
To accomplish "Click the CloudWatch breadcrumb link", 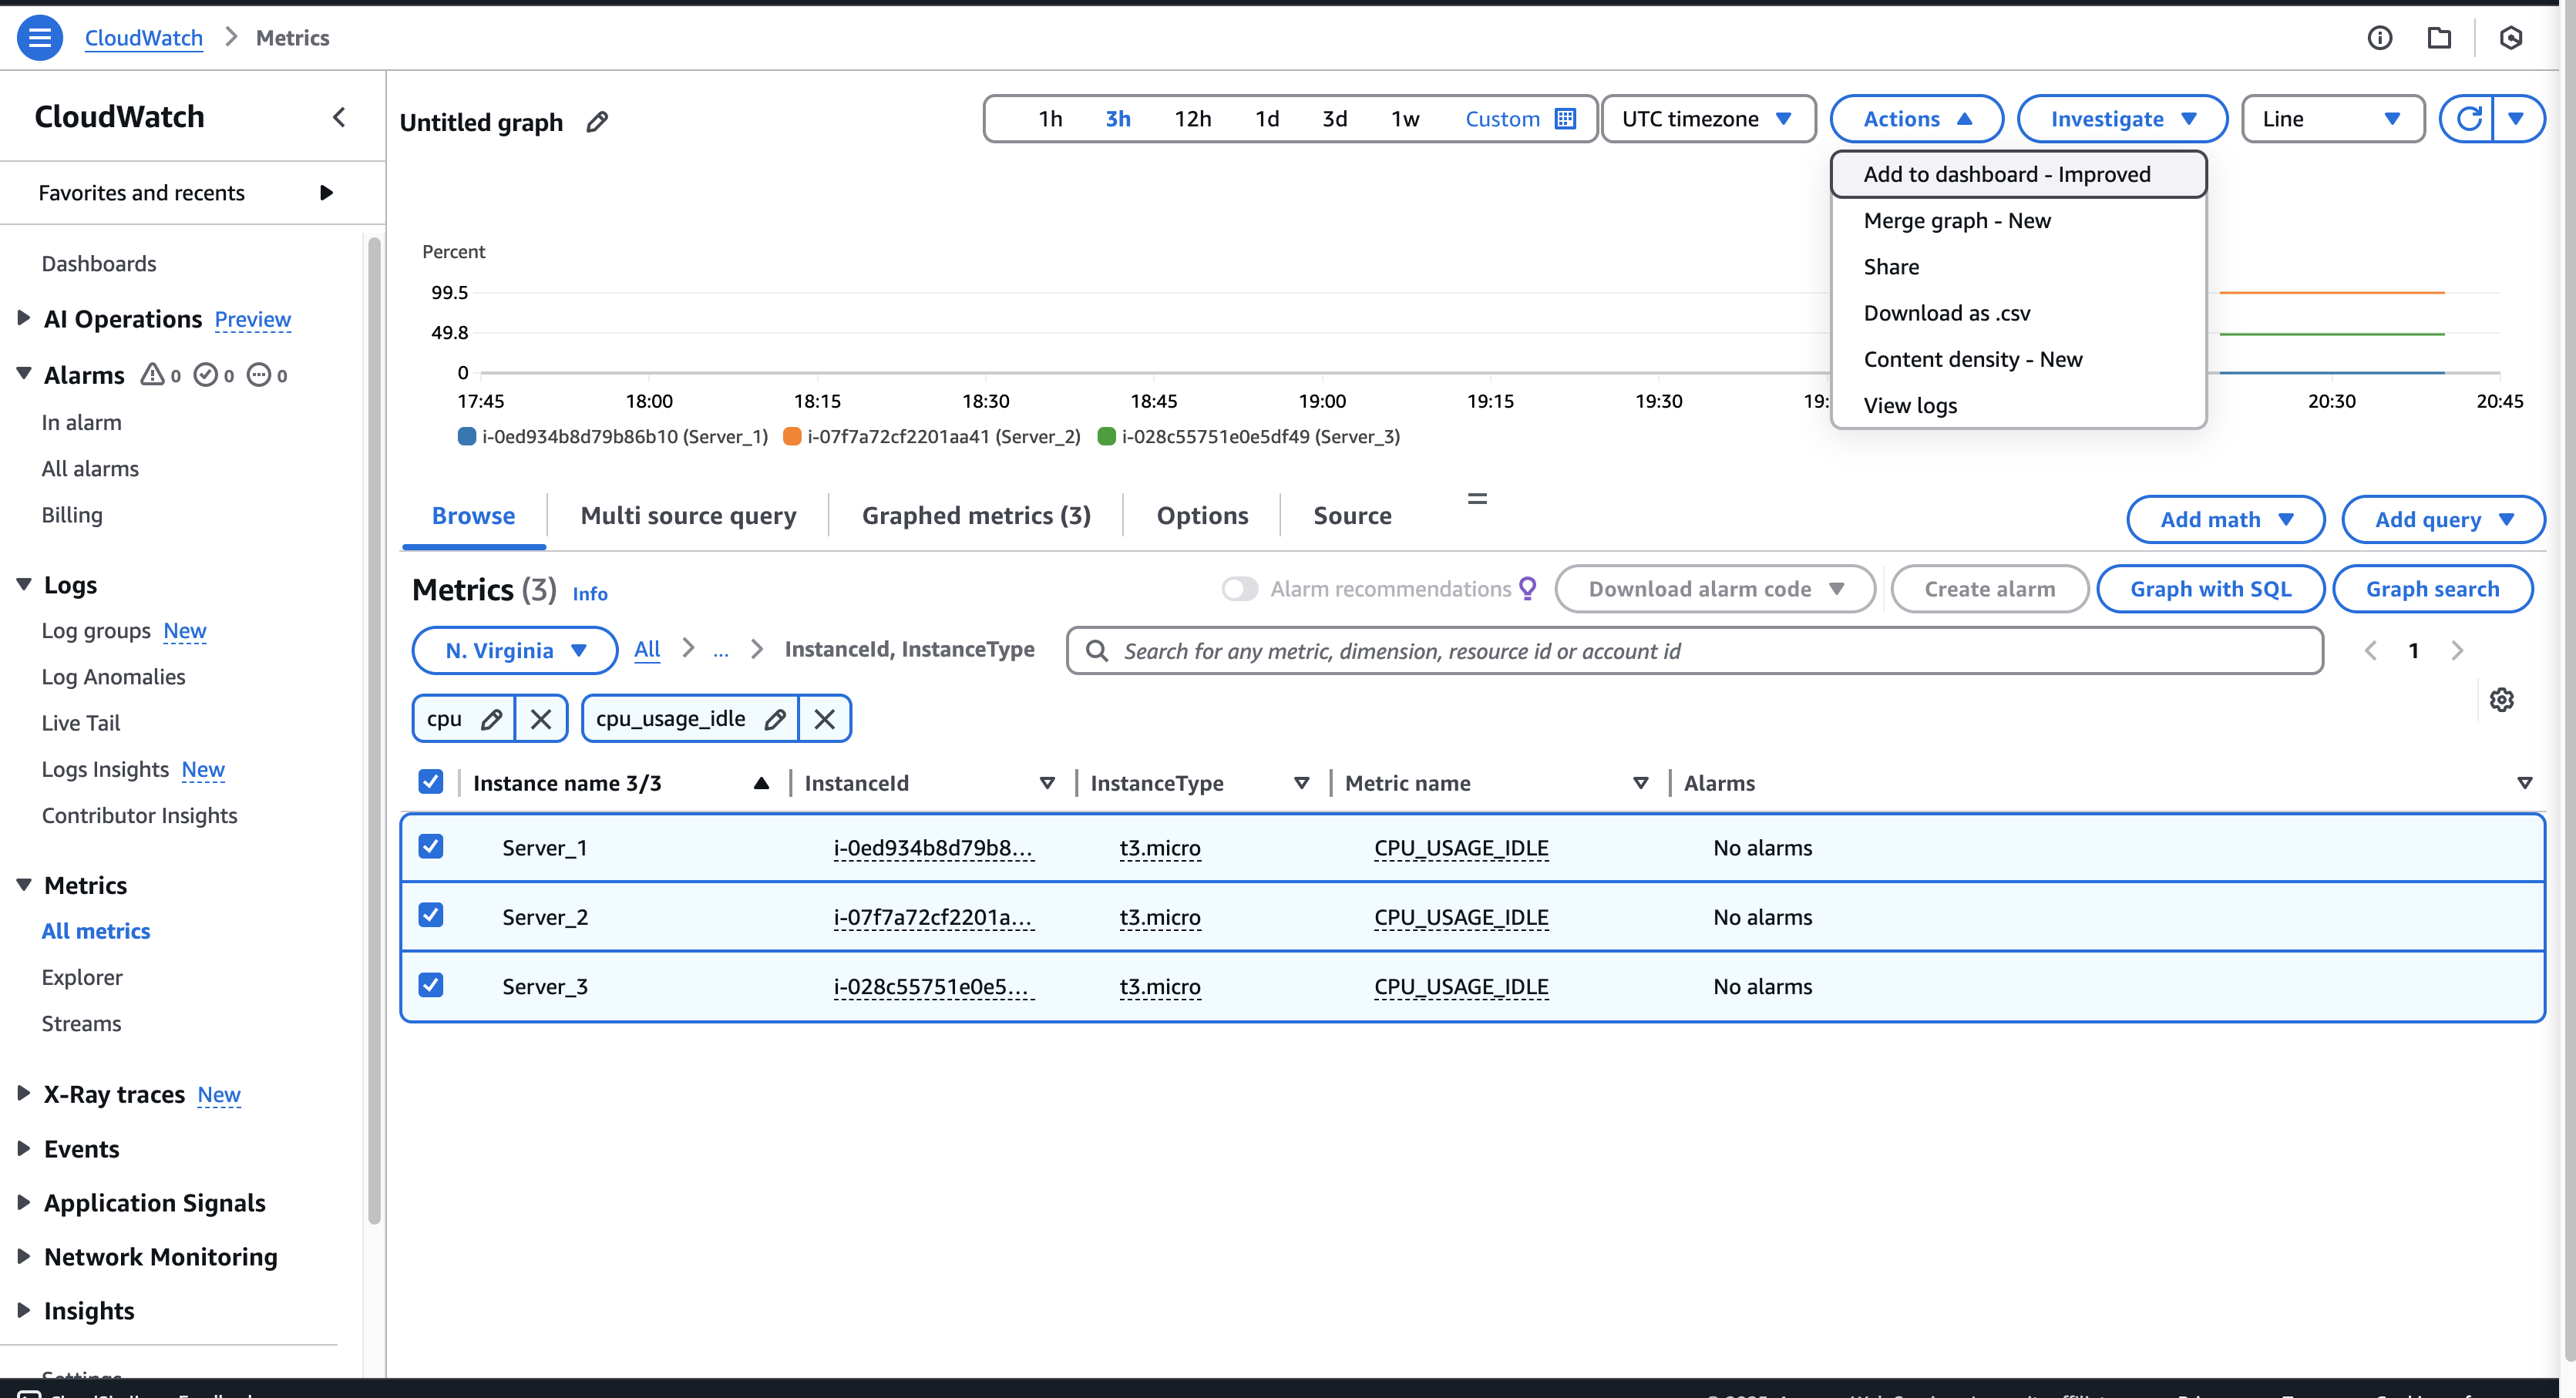I will coord(143,38).
